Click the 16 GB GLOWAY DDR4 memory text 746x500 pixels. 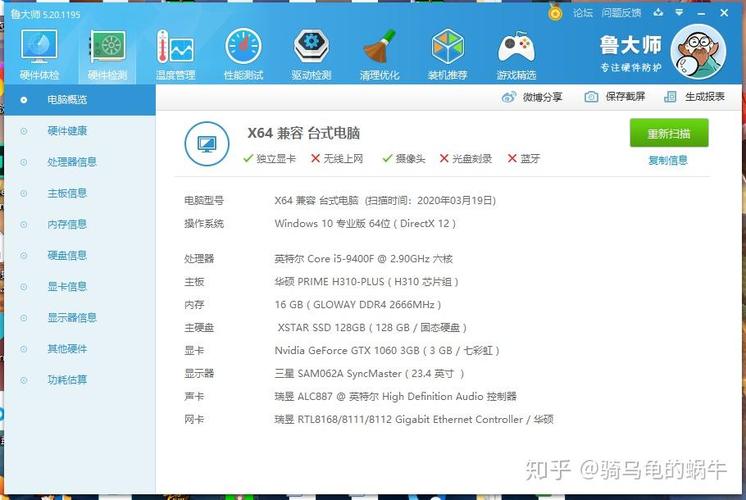(x=358, y=304)
